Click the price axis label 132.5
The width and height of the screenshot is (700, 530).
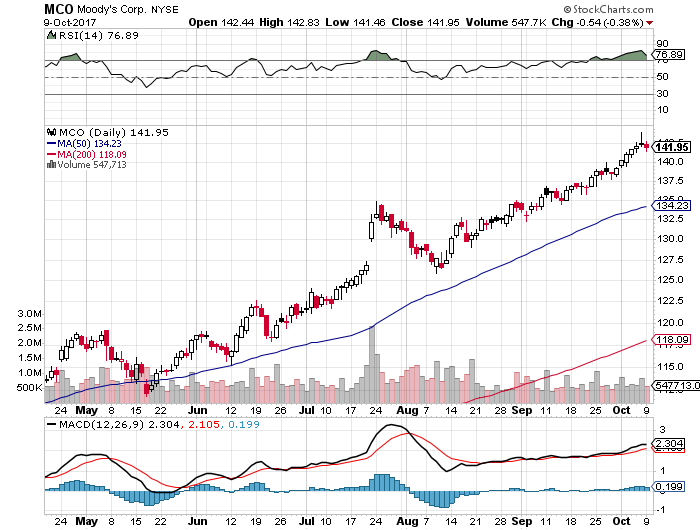point(670,219)
